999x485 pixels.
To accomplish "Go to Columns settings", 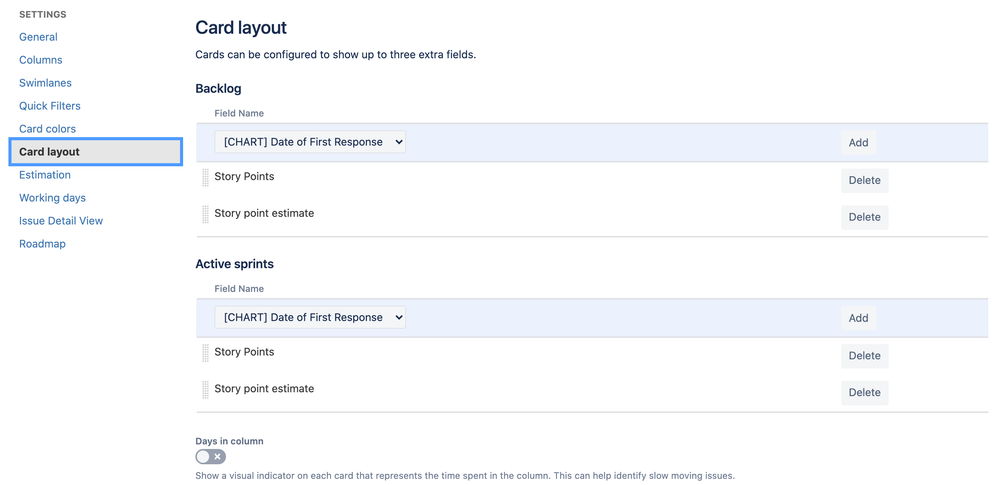I will [41, 60].
